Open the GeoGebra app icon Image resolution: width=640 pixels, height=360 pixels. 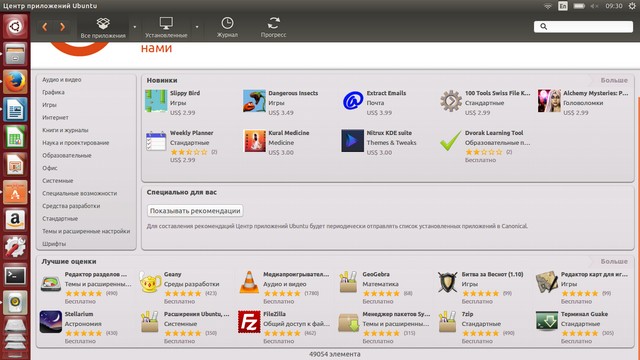348,282
